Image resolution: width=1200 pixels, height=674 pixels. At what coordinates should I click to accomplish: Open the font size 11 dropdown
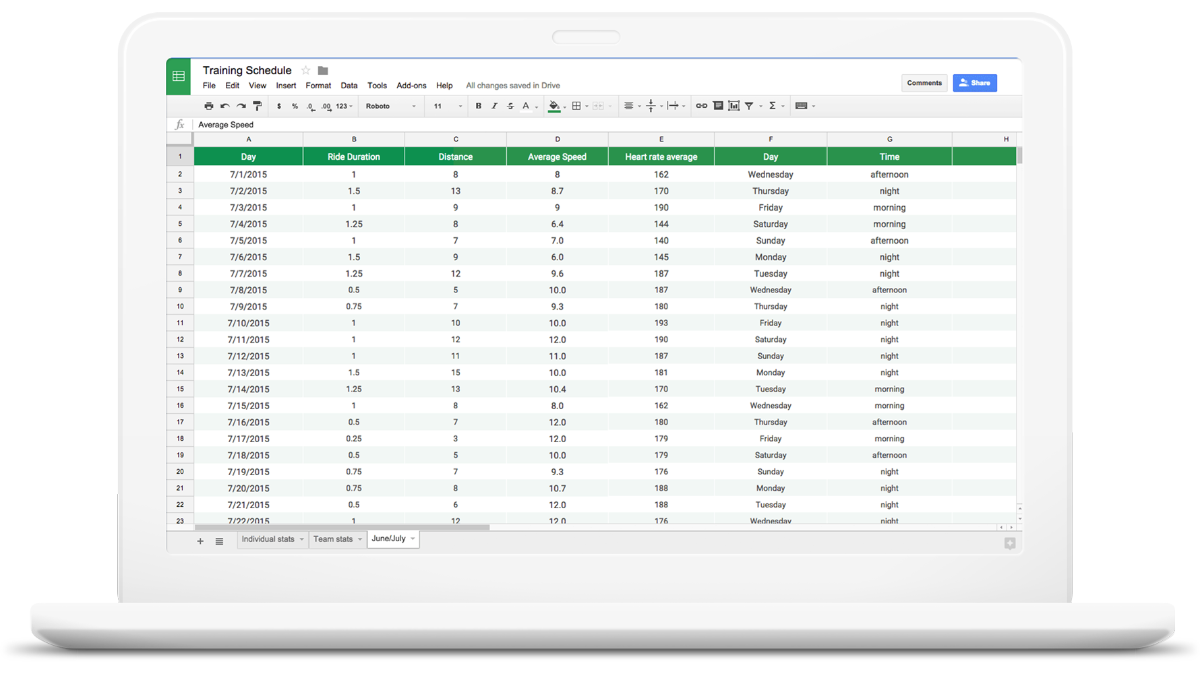(x=447, y=106)
